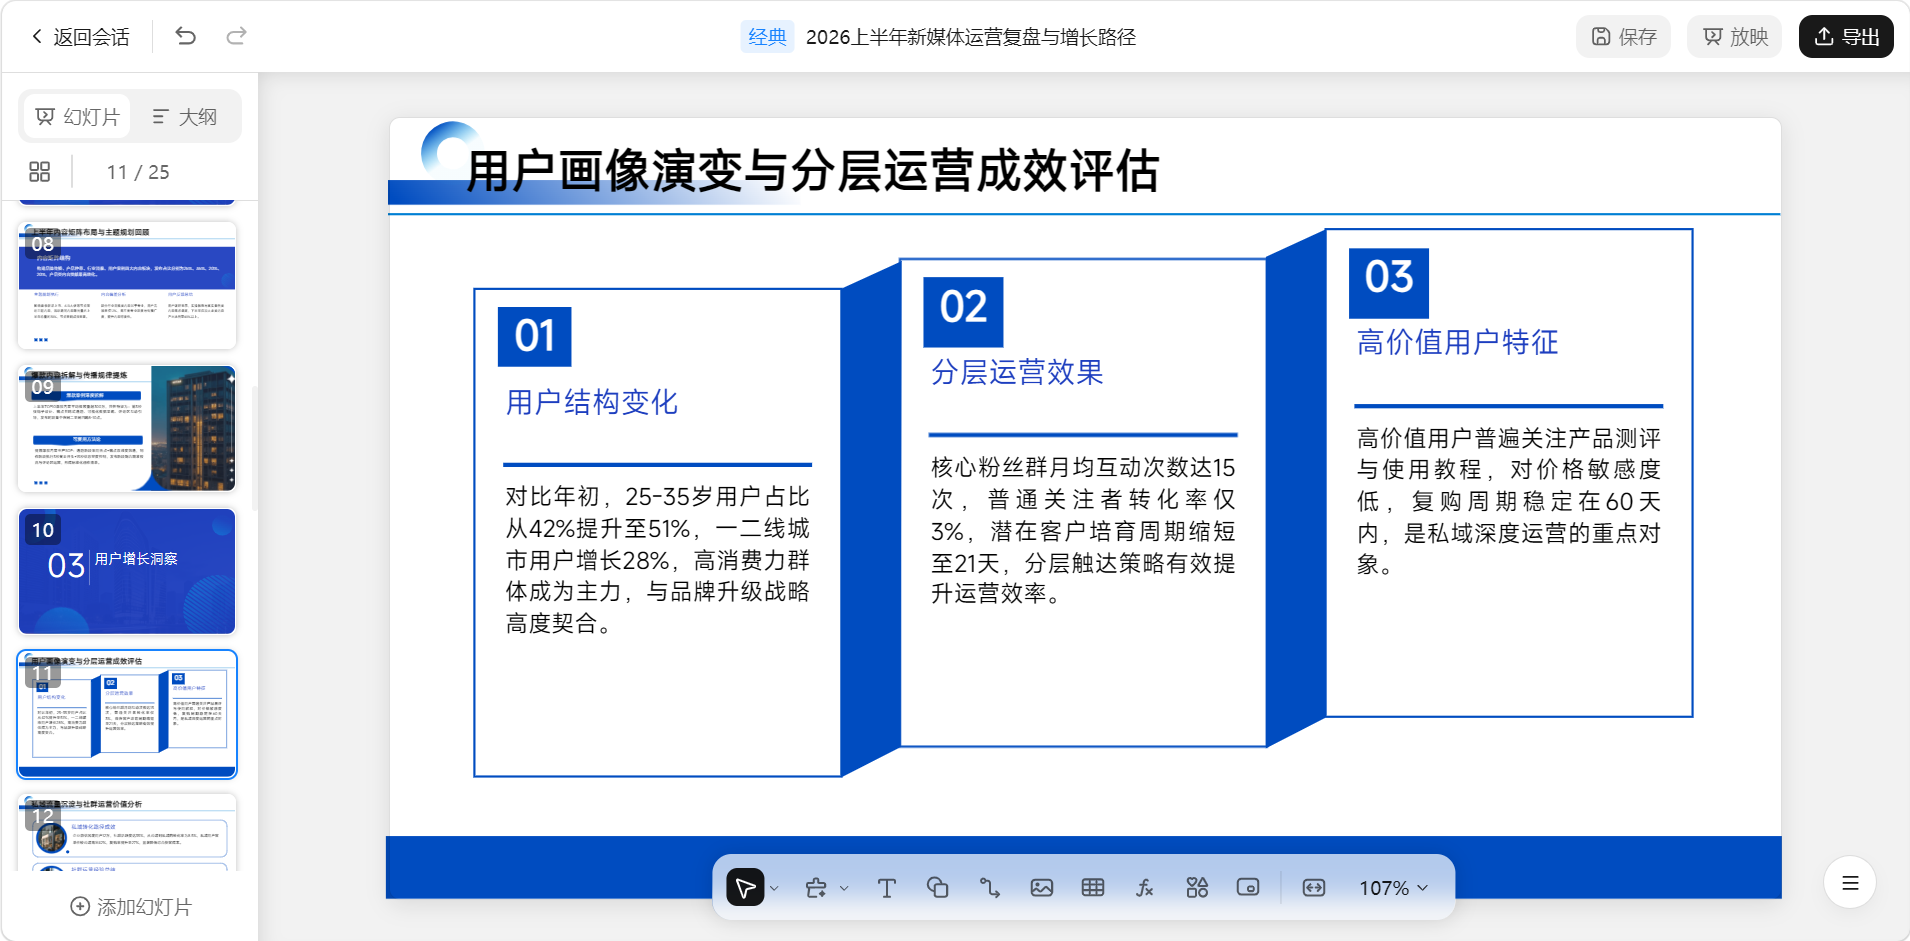Image resolution: width=1910 pixels, height=941 pixels.
Task: Click the undo arrow in the header
Action: tap(185, 37)
